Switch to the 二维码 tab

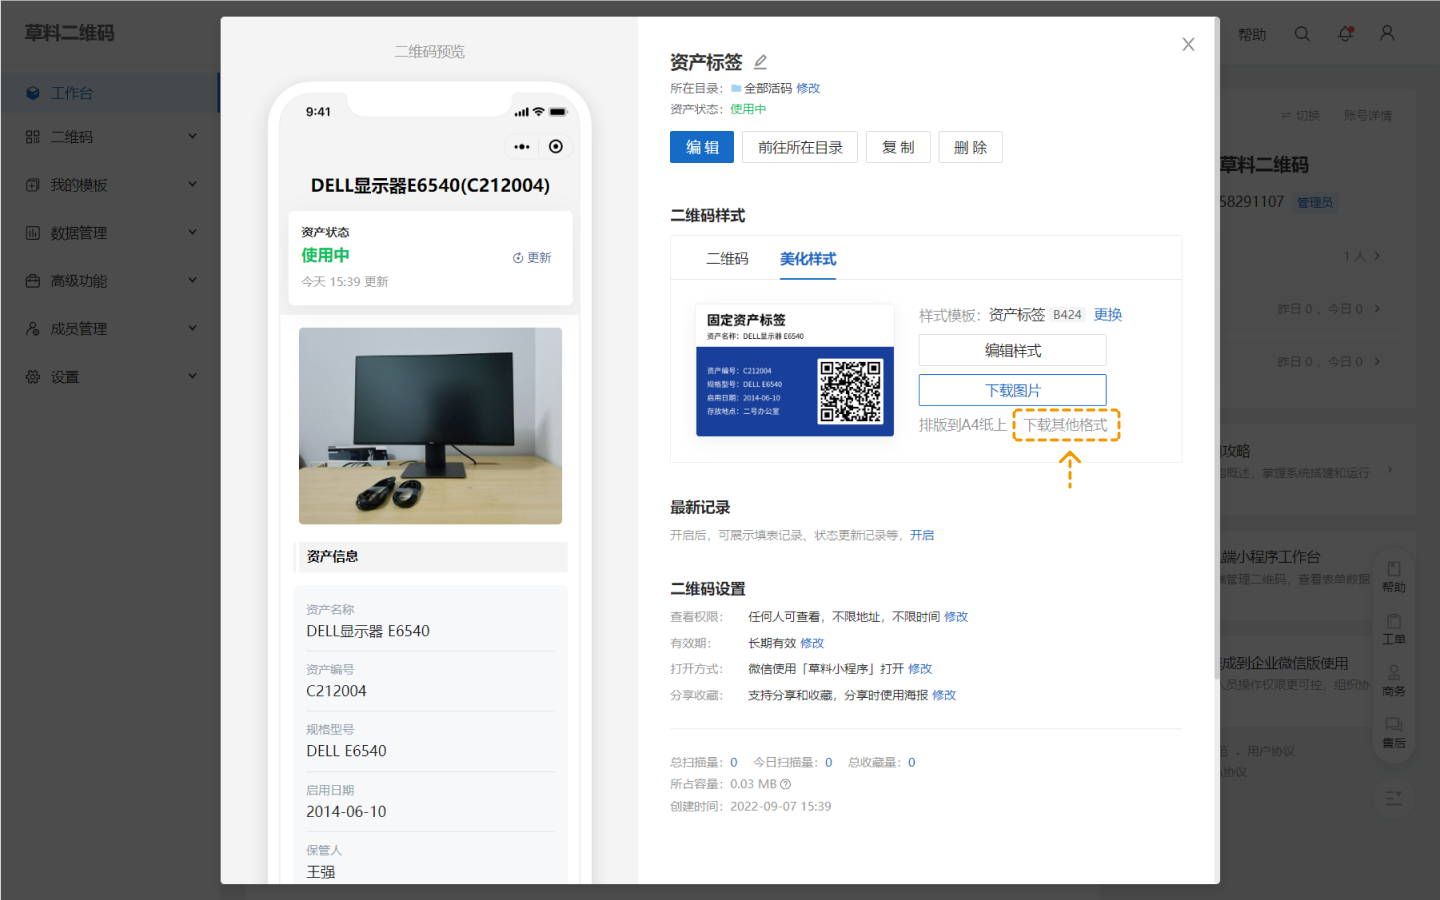point(727,259)
